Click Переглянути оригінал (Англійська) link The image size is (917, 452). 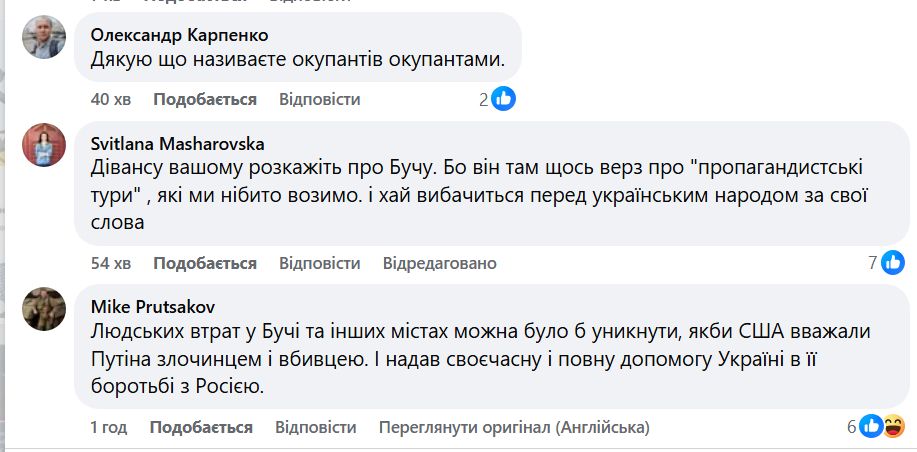point(514,427)
